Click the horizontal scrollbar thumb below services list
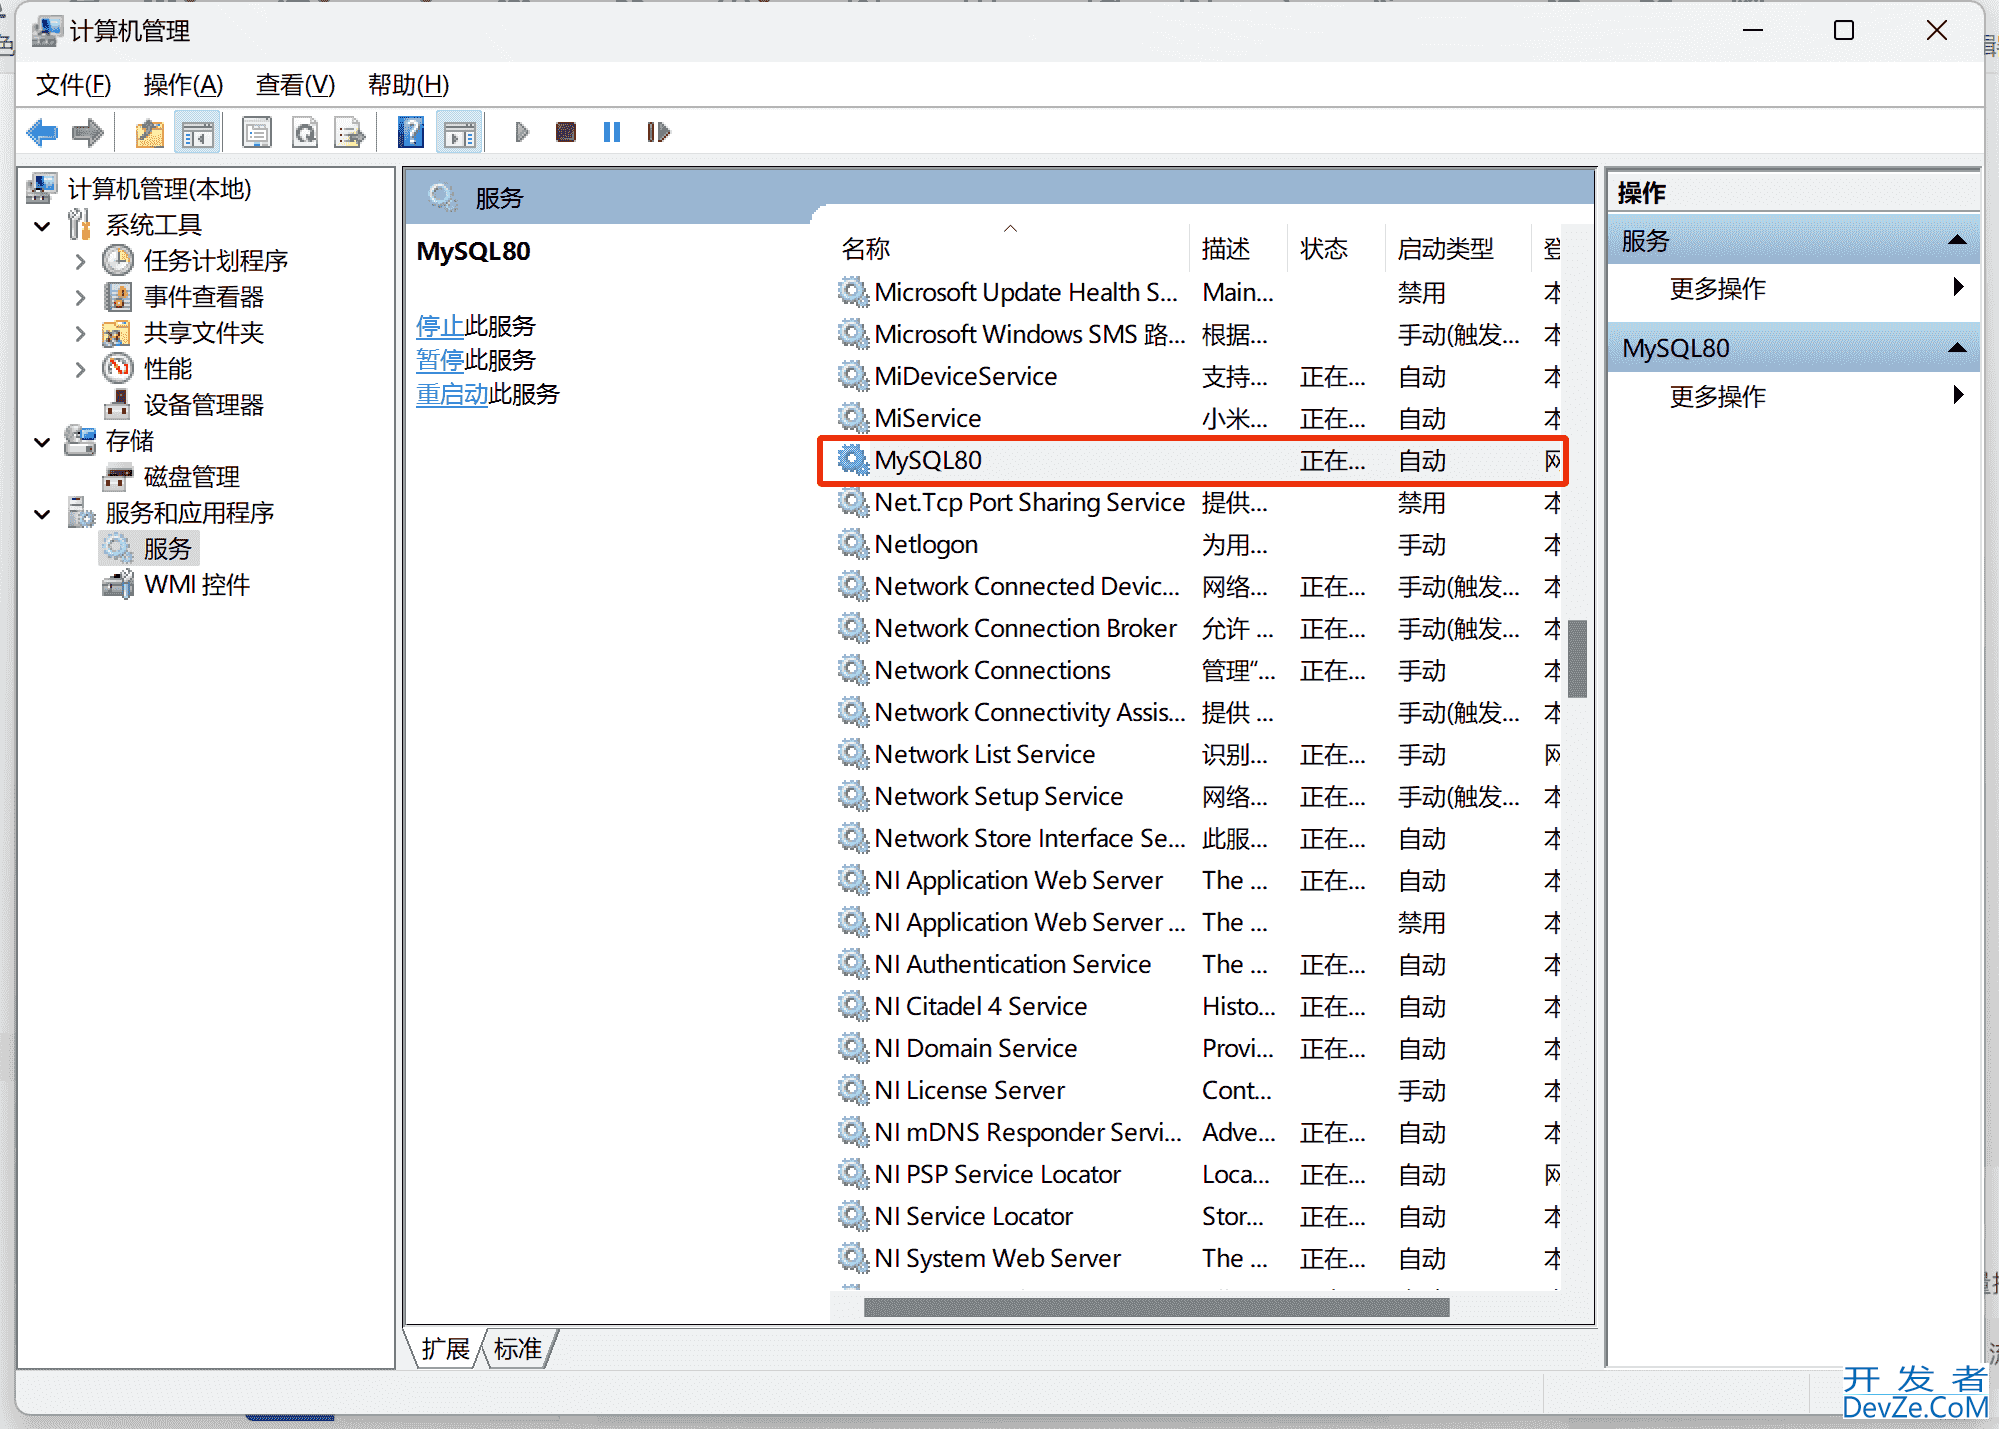The image size is (1999, 1429). point(1157,1307)
